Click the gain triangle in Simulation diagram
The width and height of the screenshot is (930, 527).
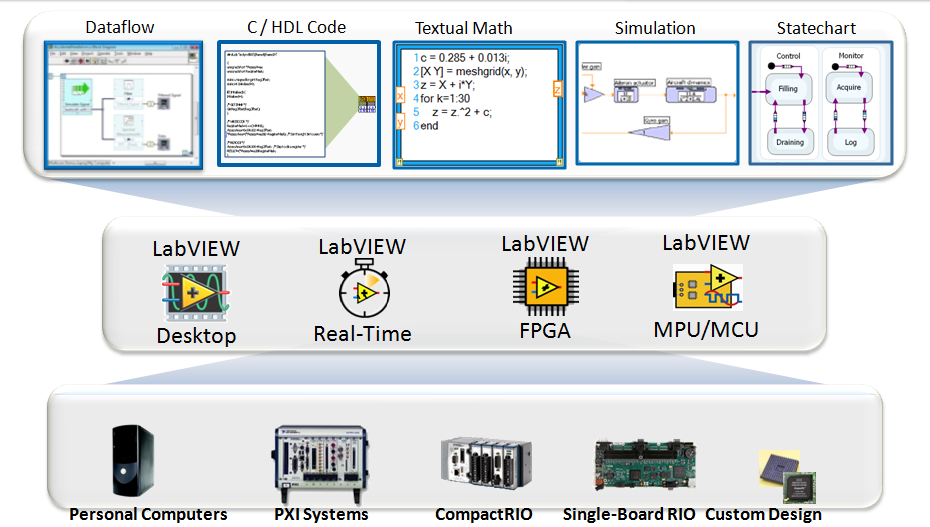[594, 94]
